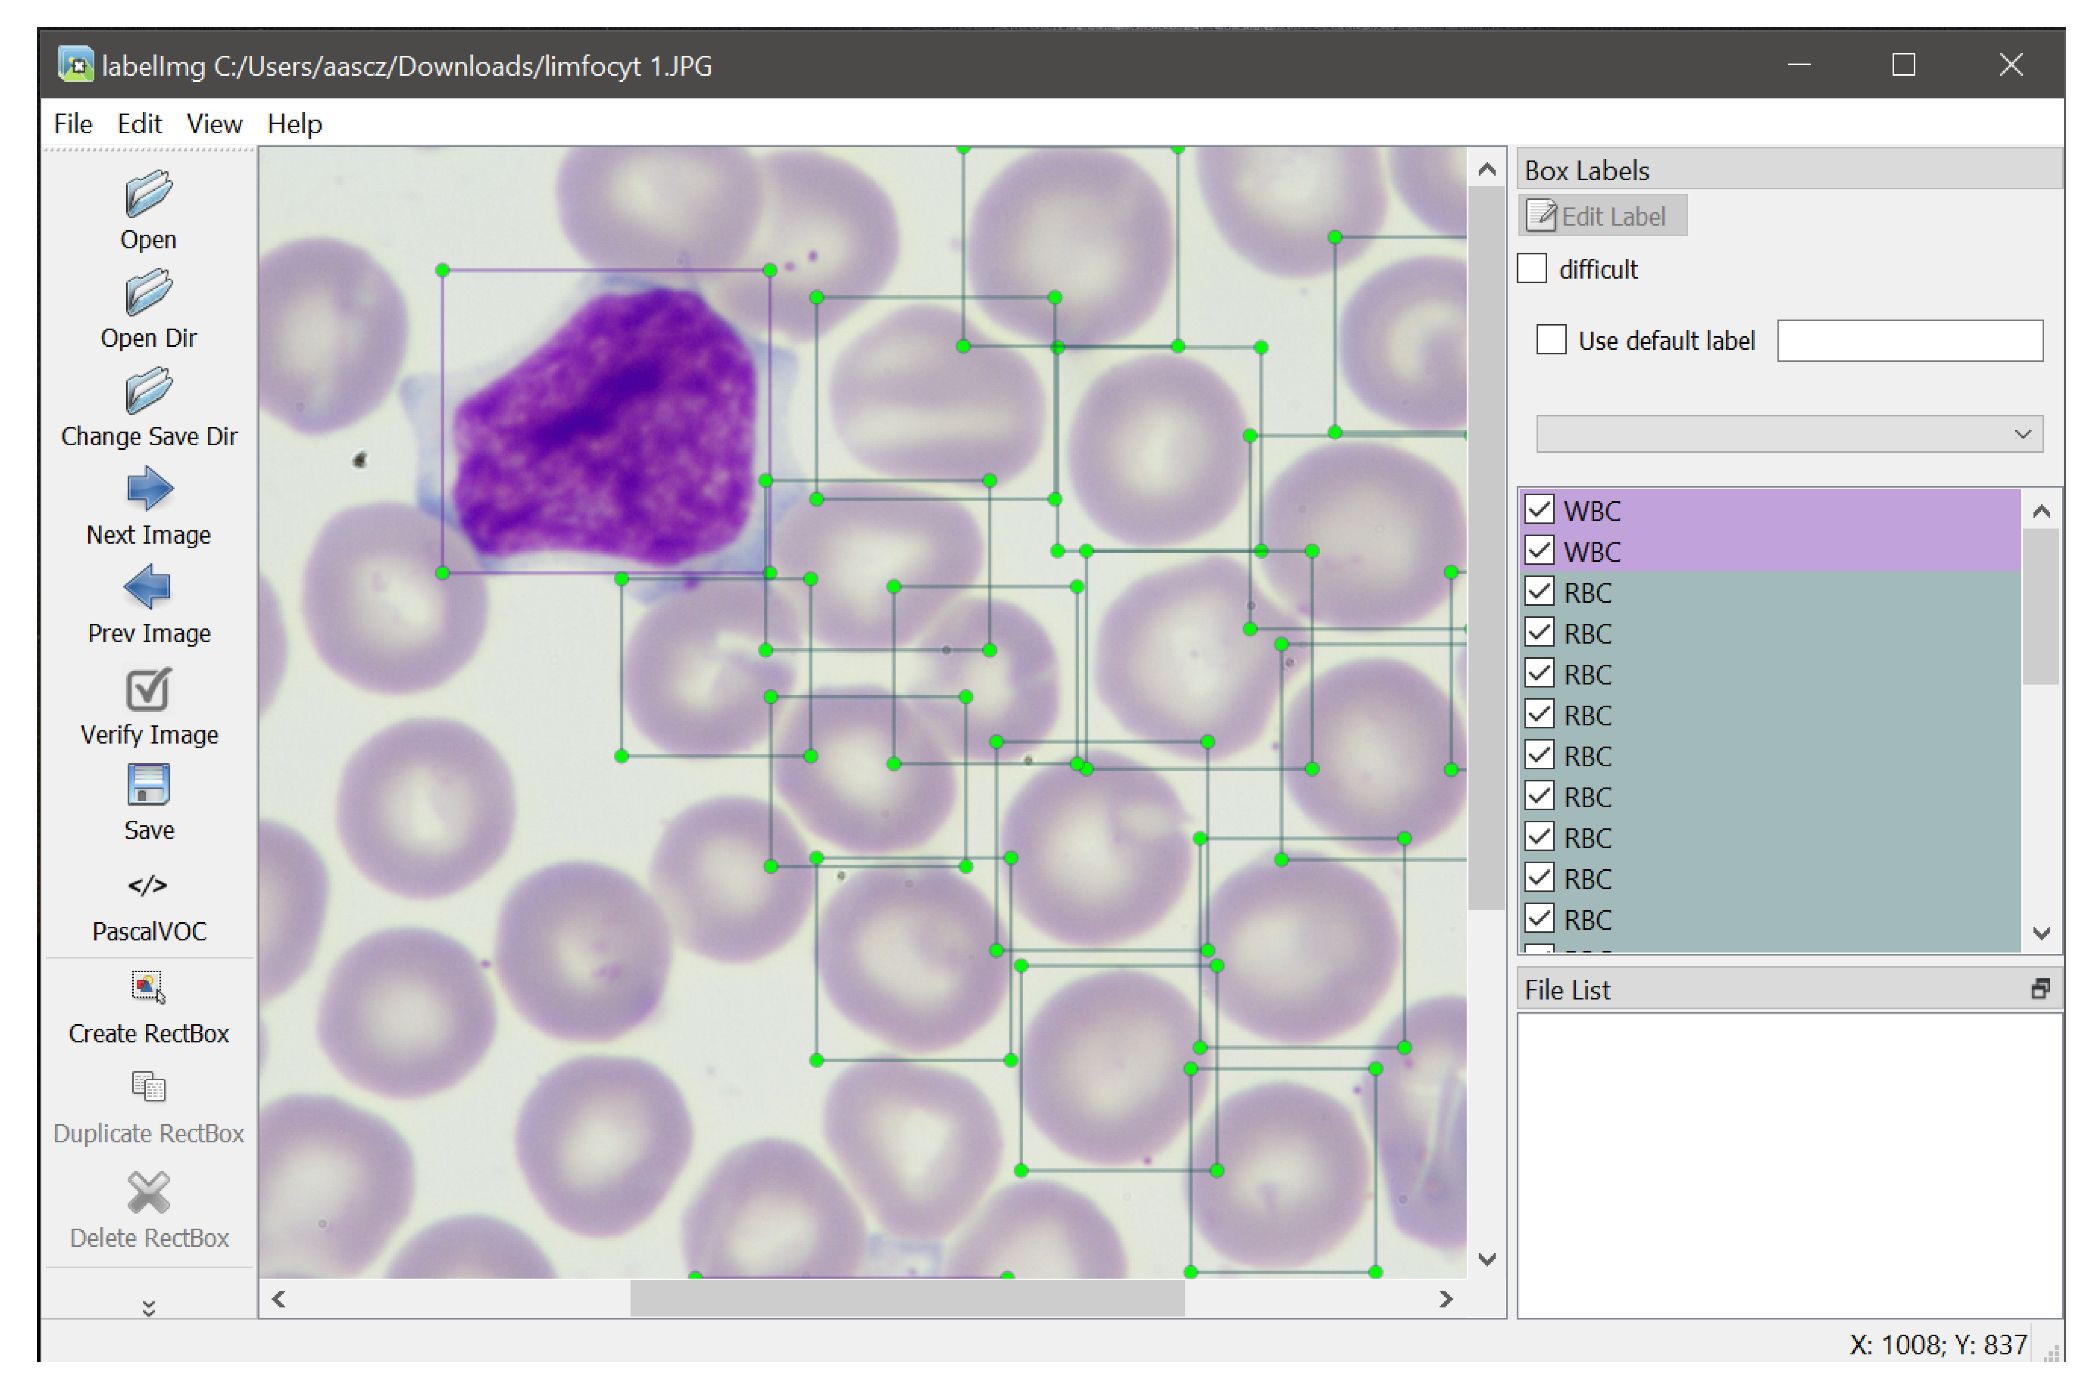Tick the Use default label checkbox
Viewport: 2091px width, 1379px height.
click(1551, 340)
